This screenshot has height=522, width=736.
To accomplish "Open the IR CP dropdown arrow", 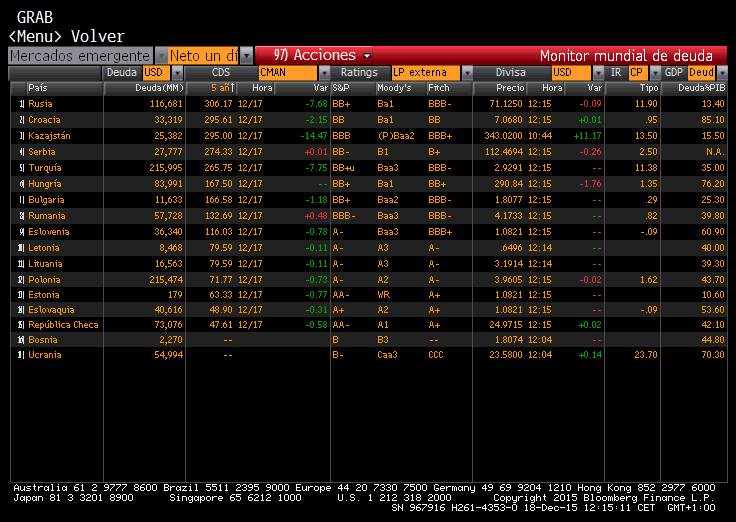I will [x=655, y=73].
